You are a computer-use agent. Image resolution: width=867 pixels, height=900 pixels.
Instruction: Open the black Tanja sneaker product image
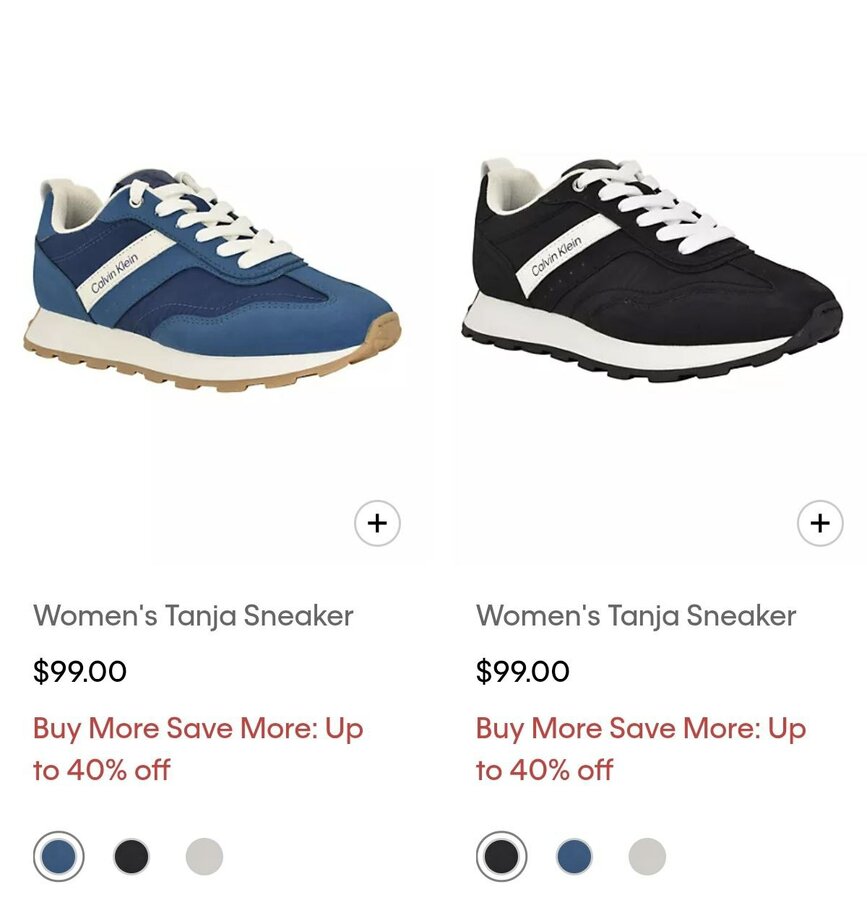[653, 270]
